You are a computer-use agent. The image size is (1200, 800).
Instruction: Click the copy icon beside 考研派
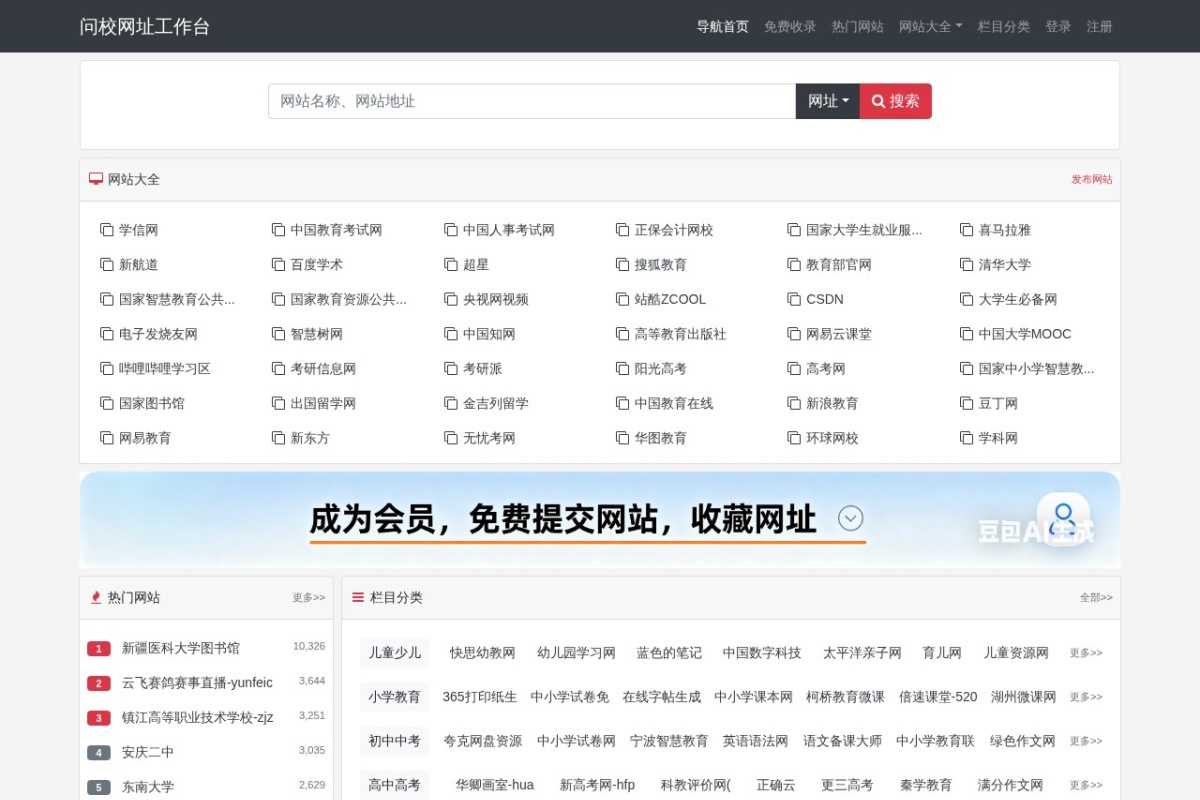pos(451,369)
